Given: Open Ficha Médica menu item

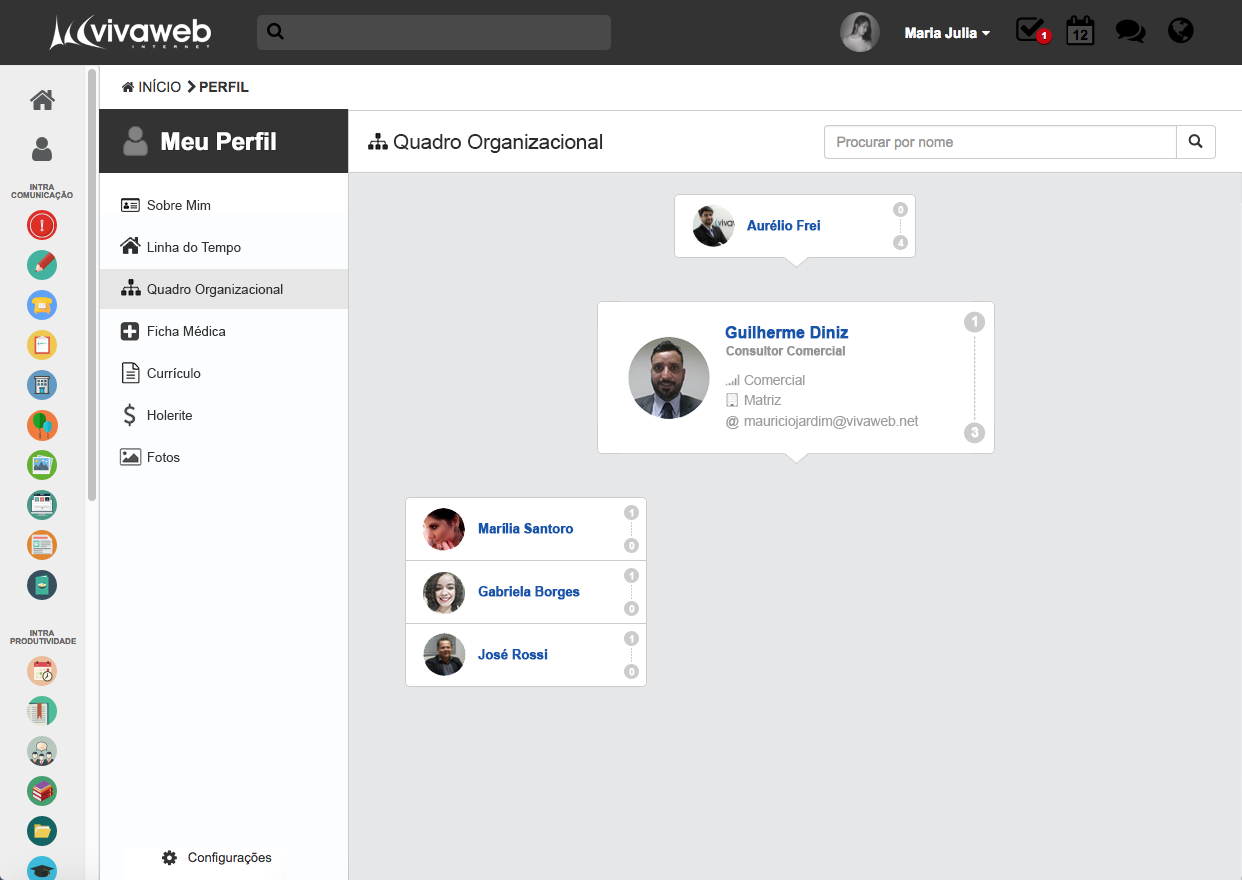Looking at the screenshot, I should click(x=186, y=331).
